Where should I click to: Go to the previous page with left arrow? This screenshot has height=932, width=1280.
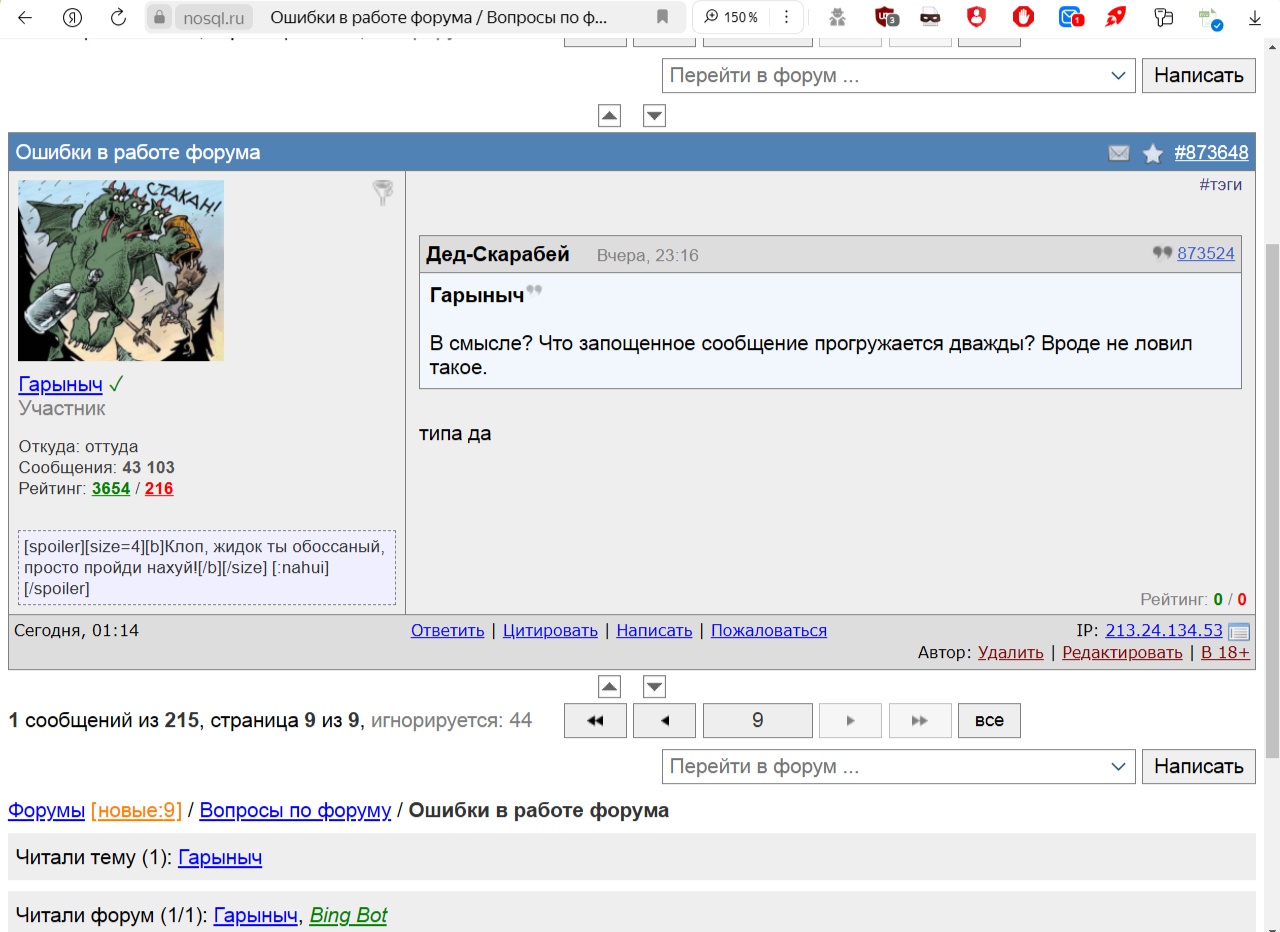664,720
